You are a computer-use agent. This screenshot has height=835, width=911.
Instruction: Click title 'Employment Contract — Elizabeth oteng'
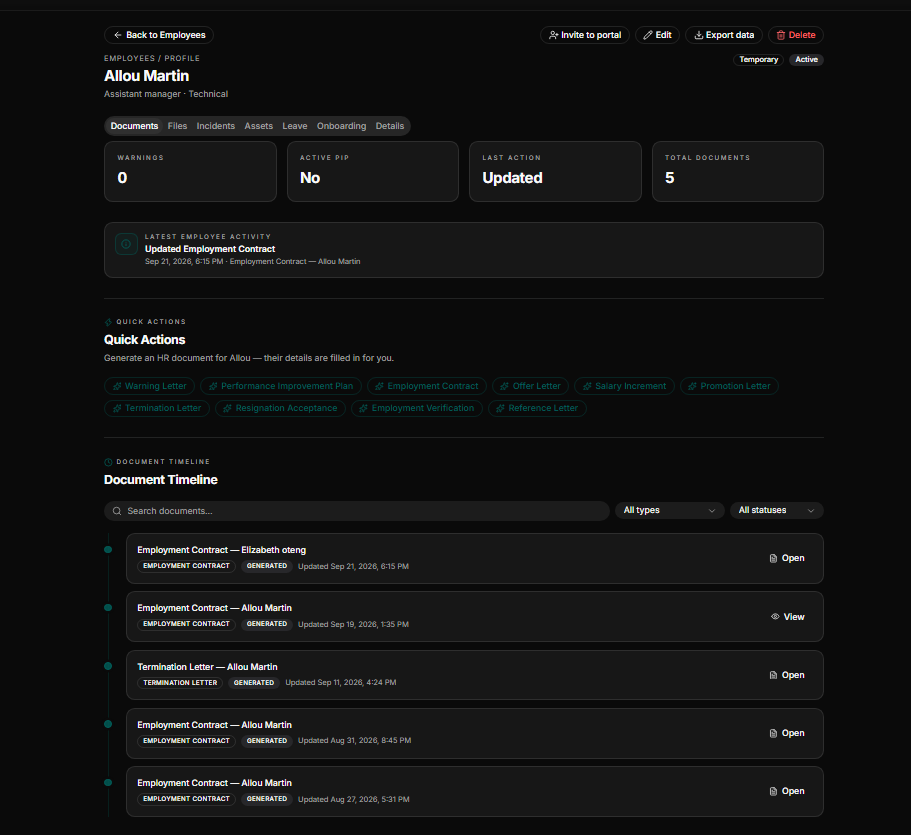click(x=221, y=550)
